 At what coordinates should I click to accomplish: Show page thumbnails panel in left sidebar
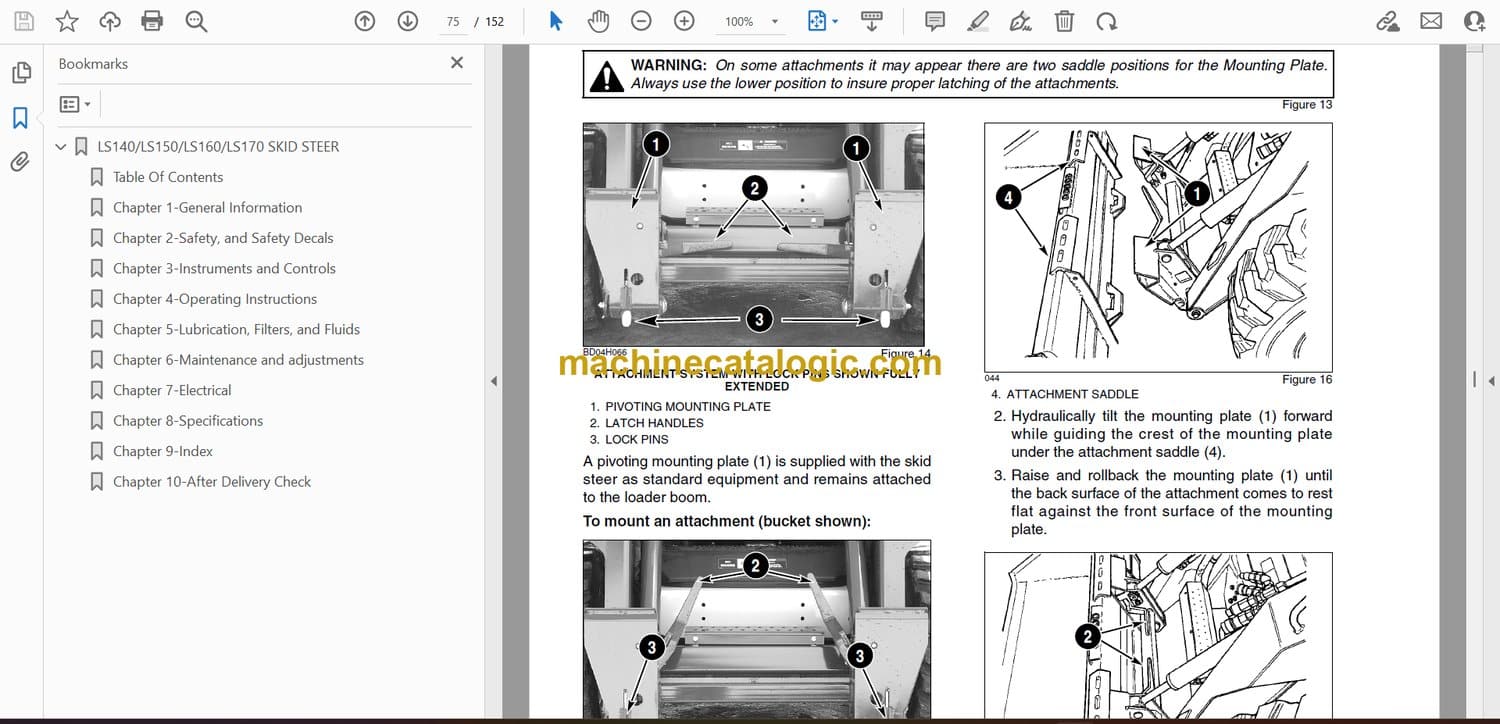pyautogui.click(x=20, y=73)
